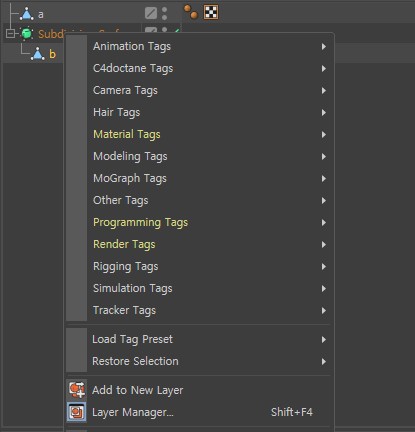Image resolution: width=415 pixels, height=432 pixels.
Task: Select the polygon object icon for a
Action: (27, 14)
